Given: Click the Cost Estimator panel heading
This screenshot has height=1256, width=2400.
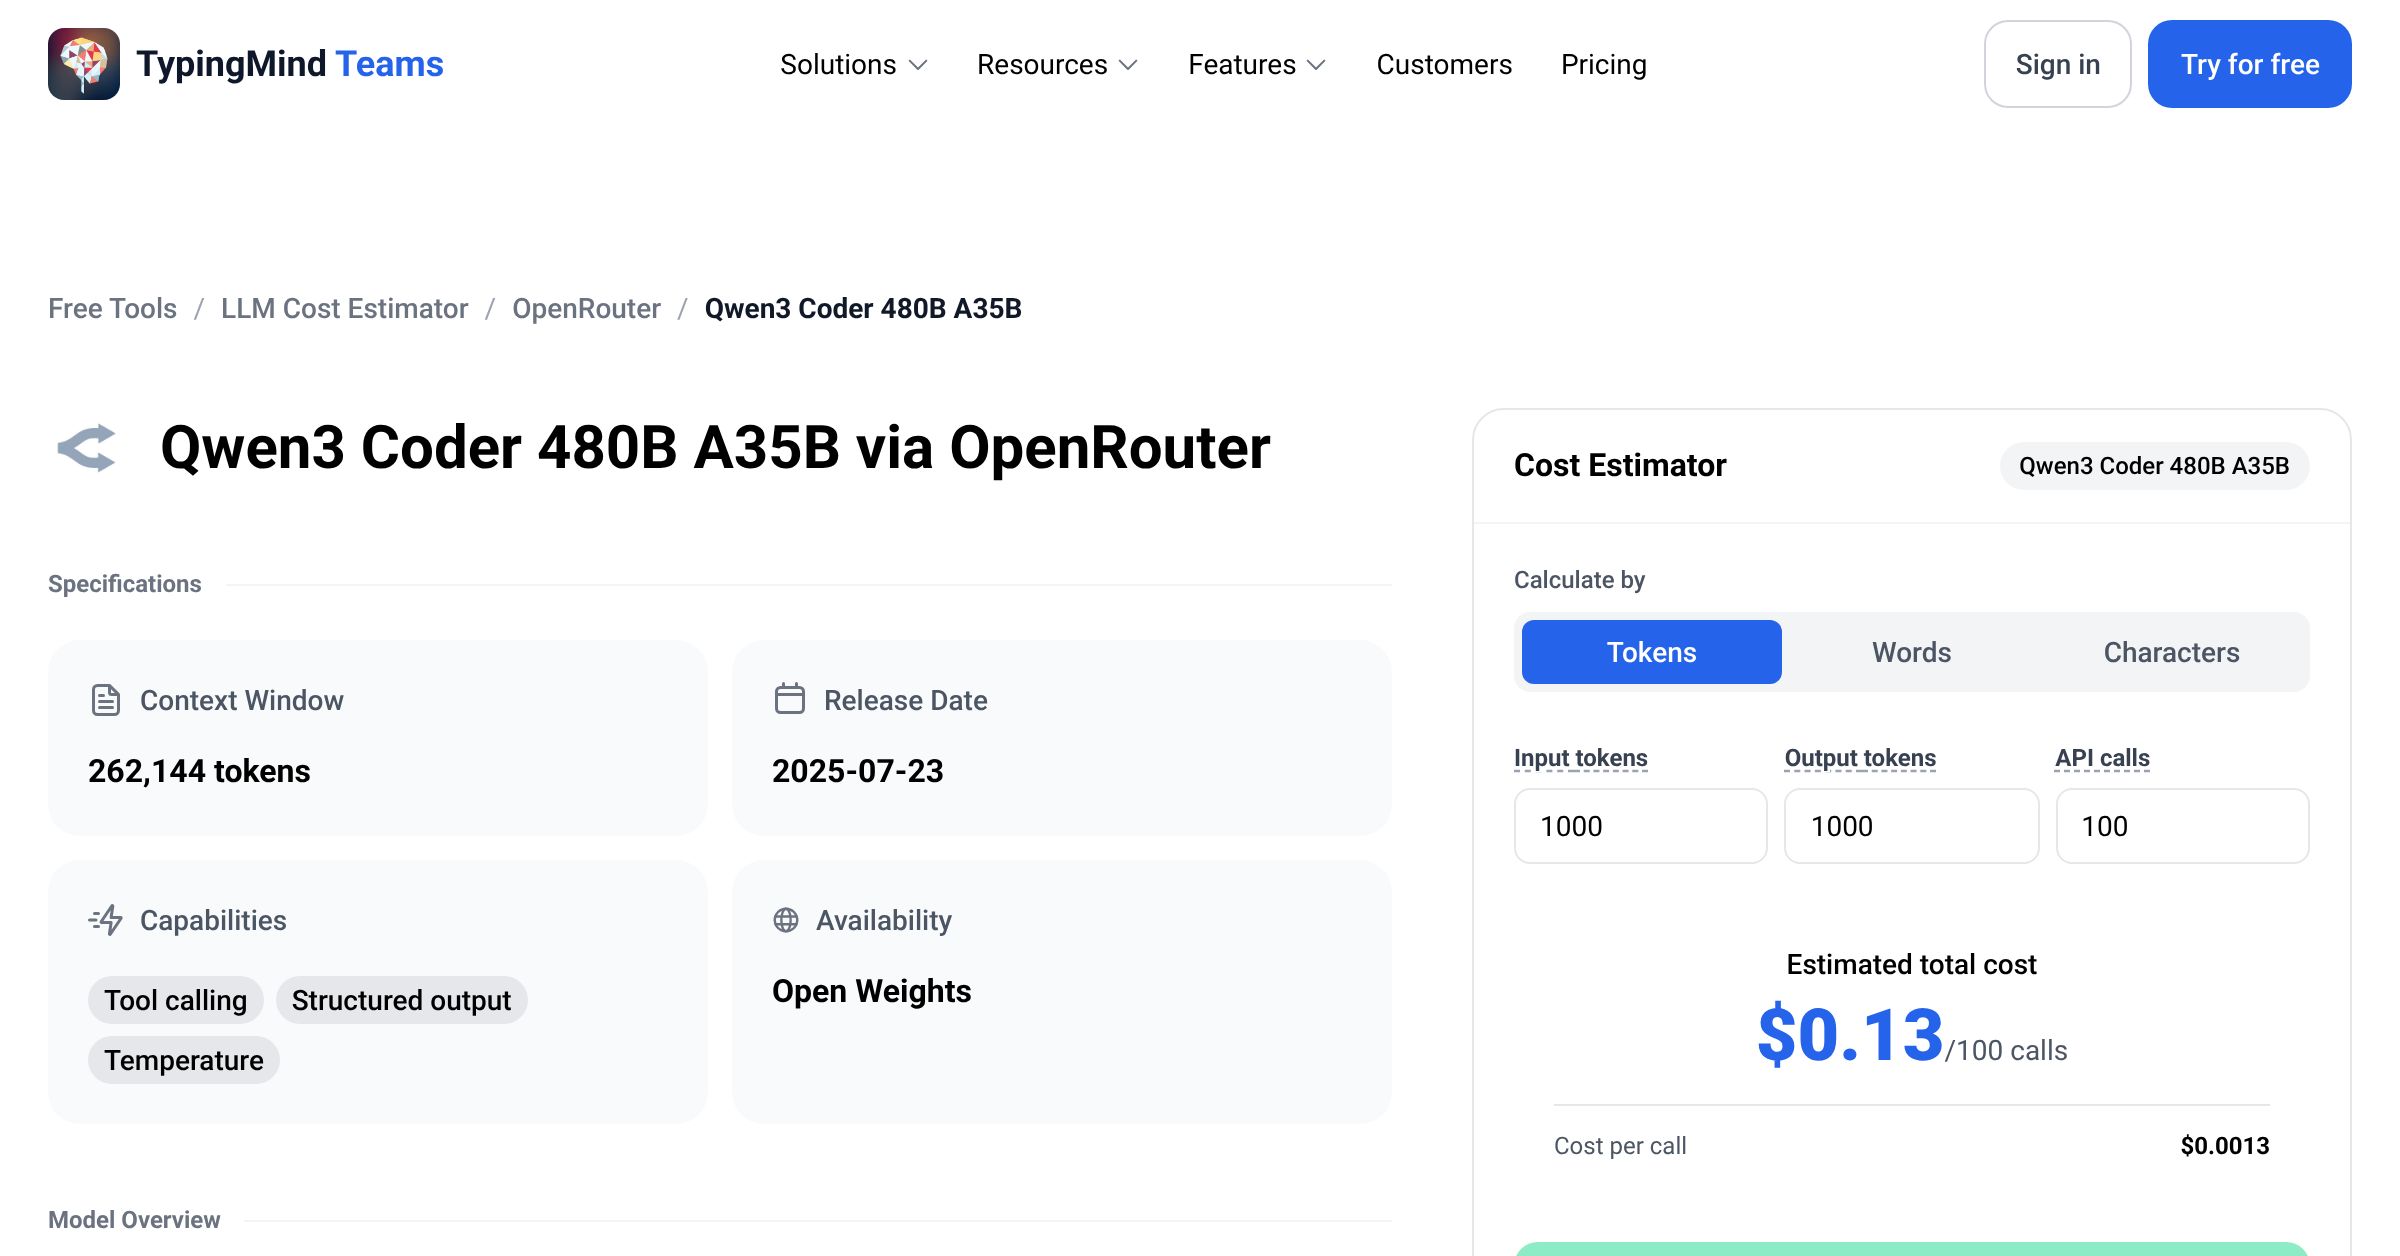Looking at the screenshot, I should coord(1620,465).
